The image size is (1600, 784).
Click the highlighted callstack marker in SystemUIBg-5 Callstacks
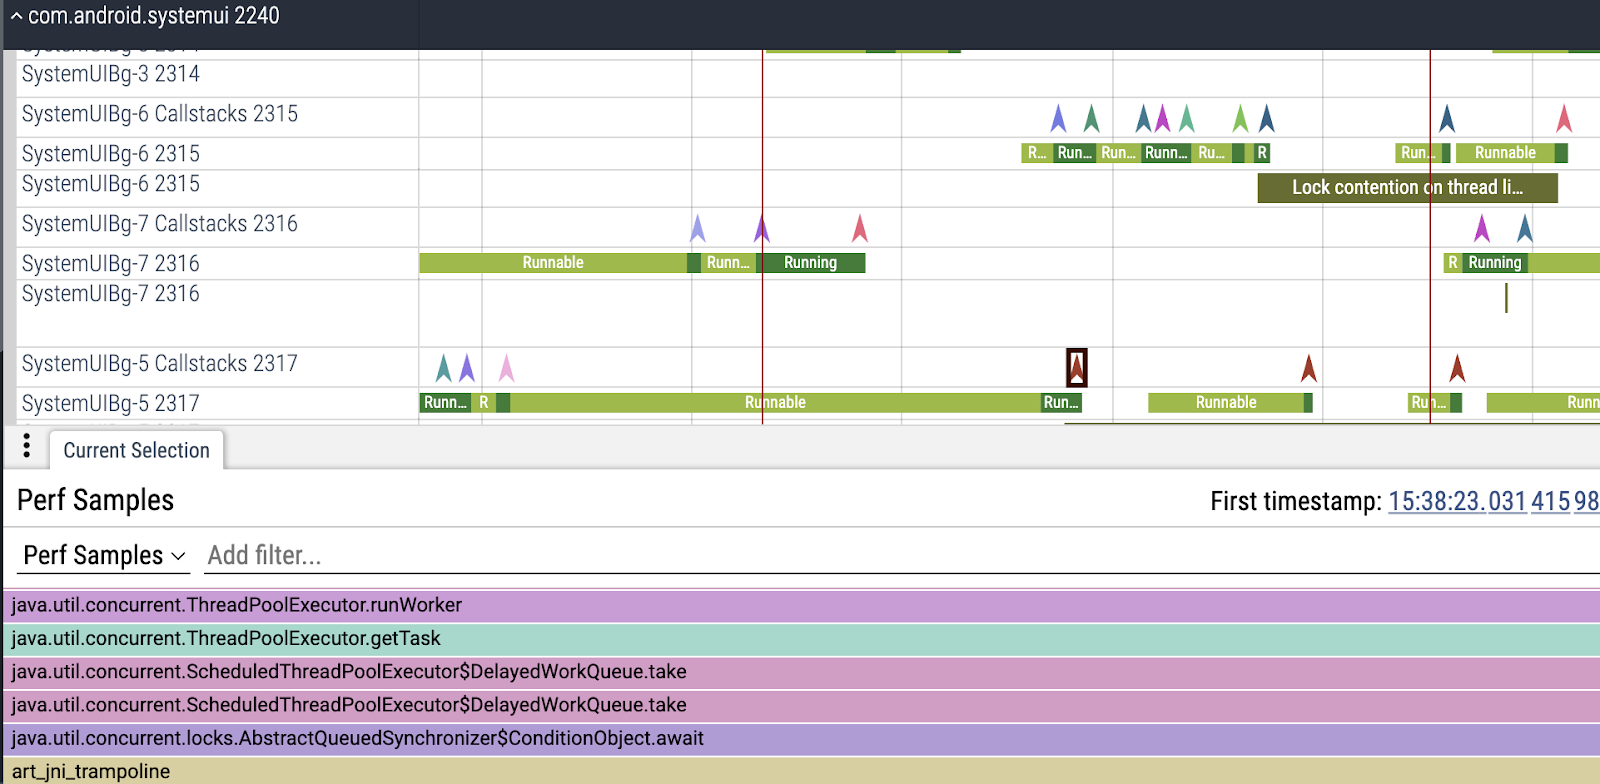(x=1076, y=368)
